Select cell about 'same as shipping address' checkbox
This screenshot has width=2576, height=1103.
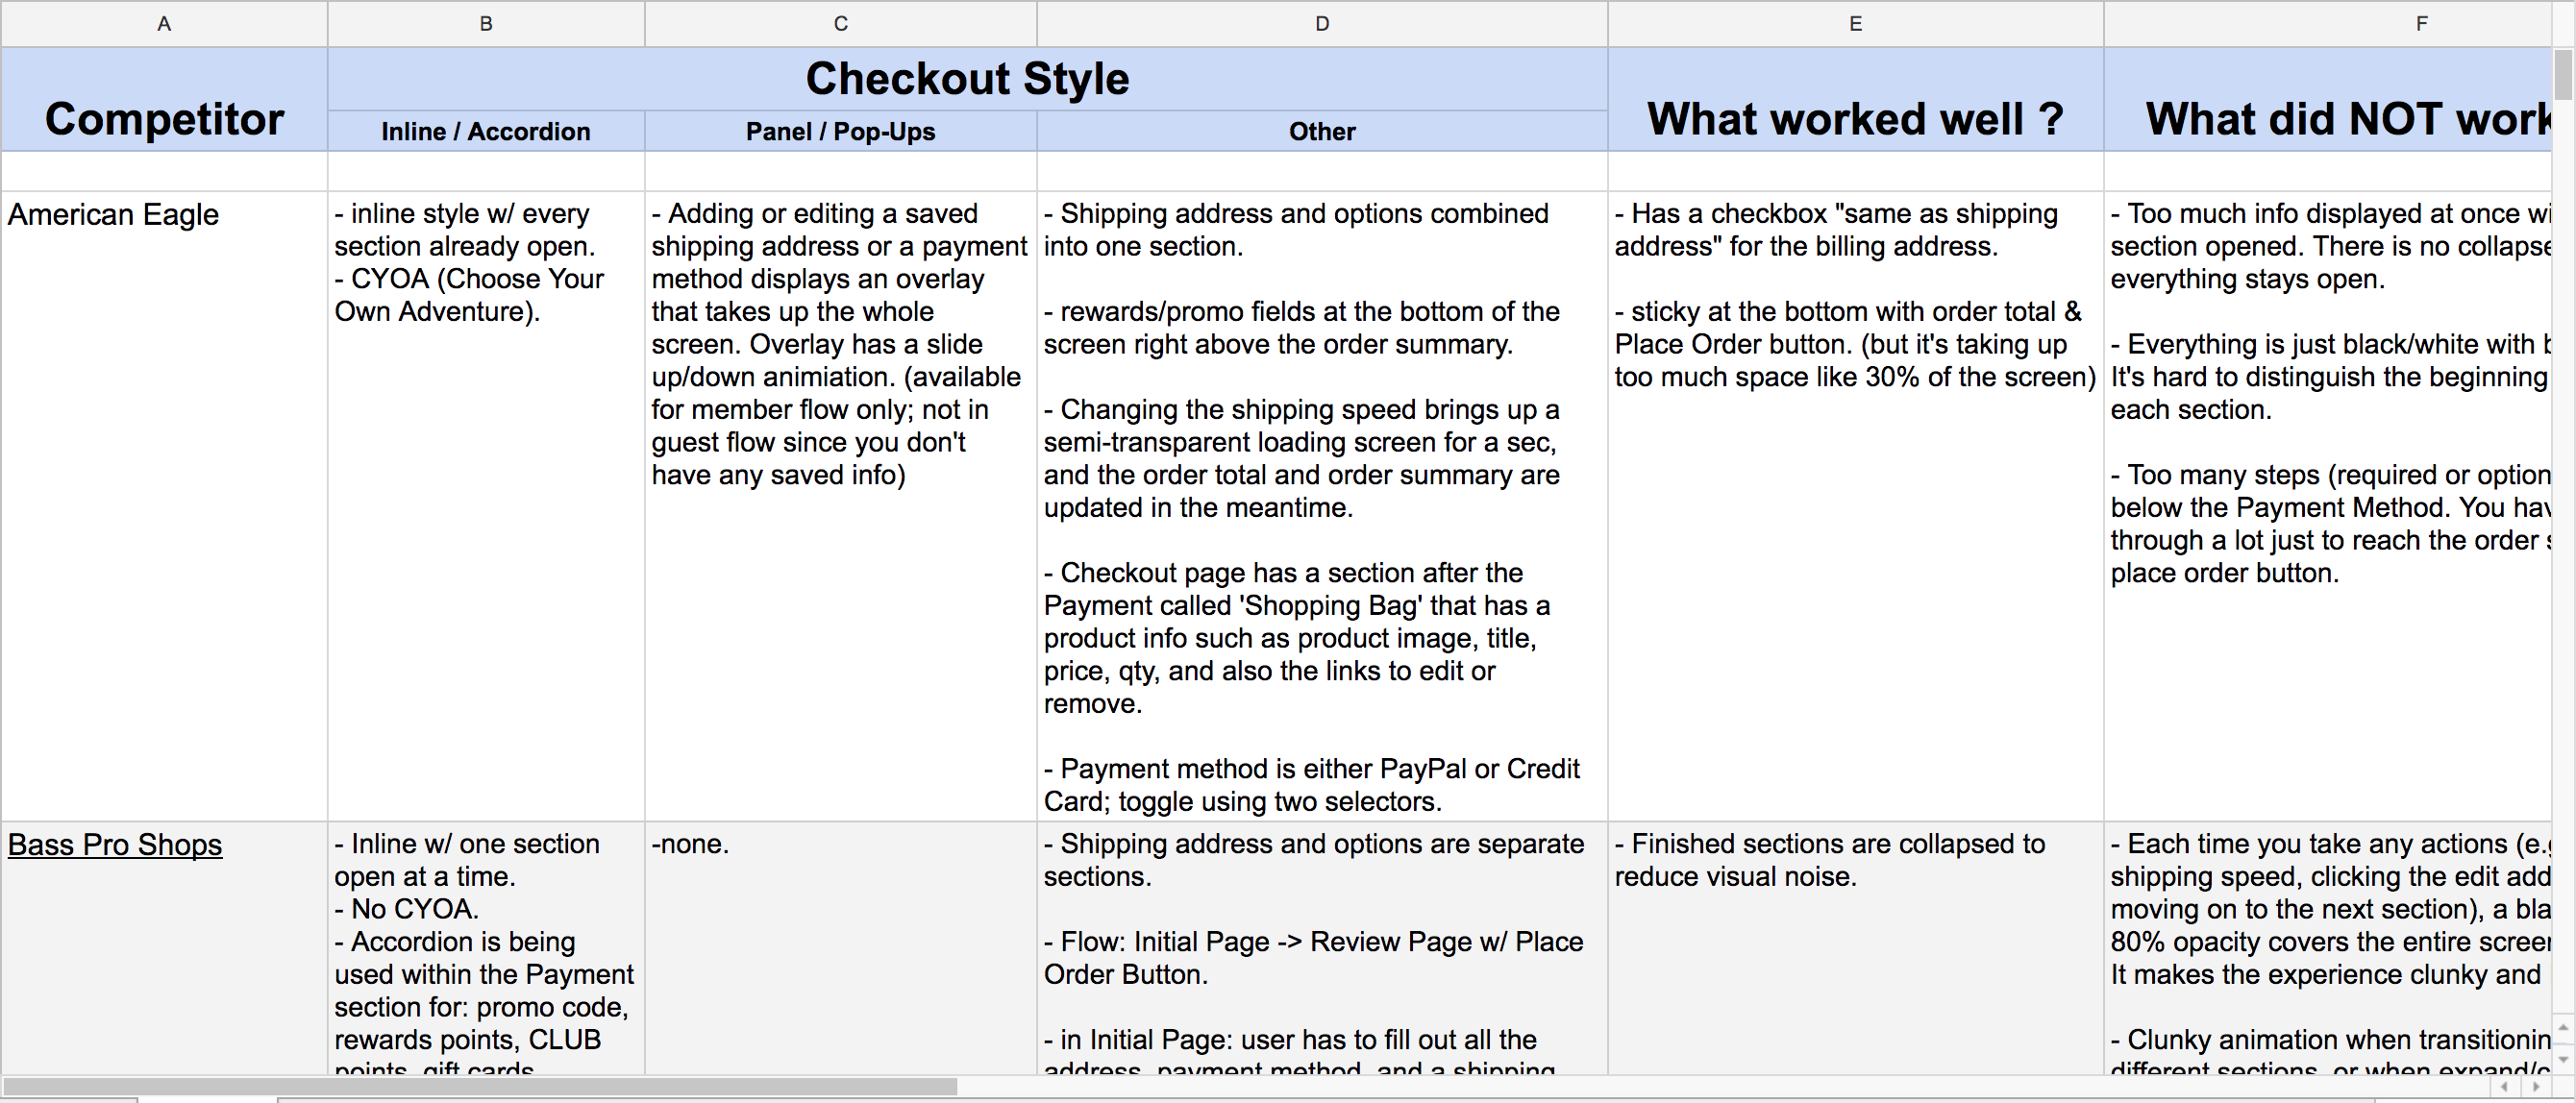pos(1855,506)
